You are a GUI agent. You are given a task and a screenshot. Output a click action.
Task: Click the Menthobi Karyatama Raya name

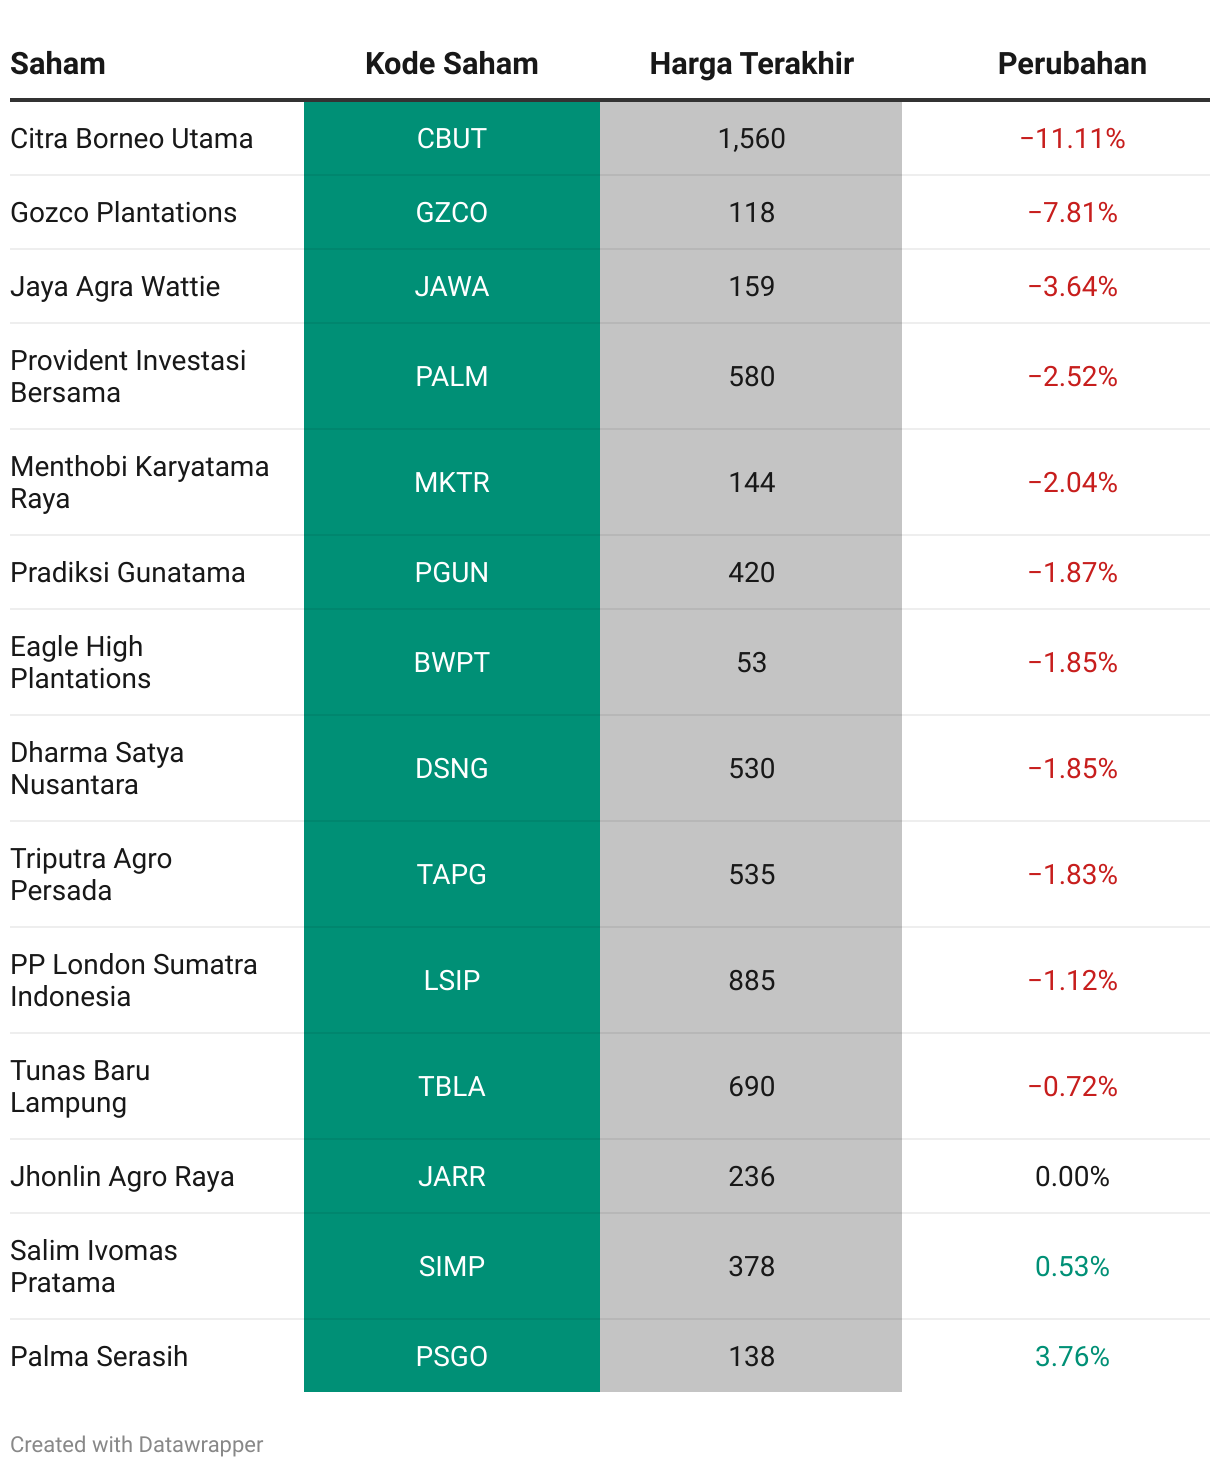pyautogui.click(x=139, y=482)
